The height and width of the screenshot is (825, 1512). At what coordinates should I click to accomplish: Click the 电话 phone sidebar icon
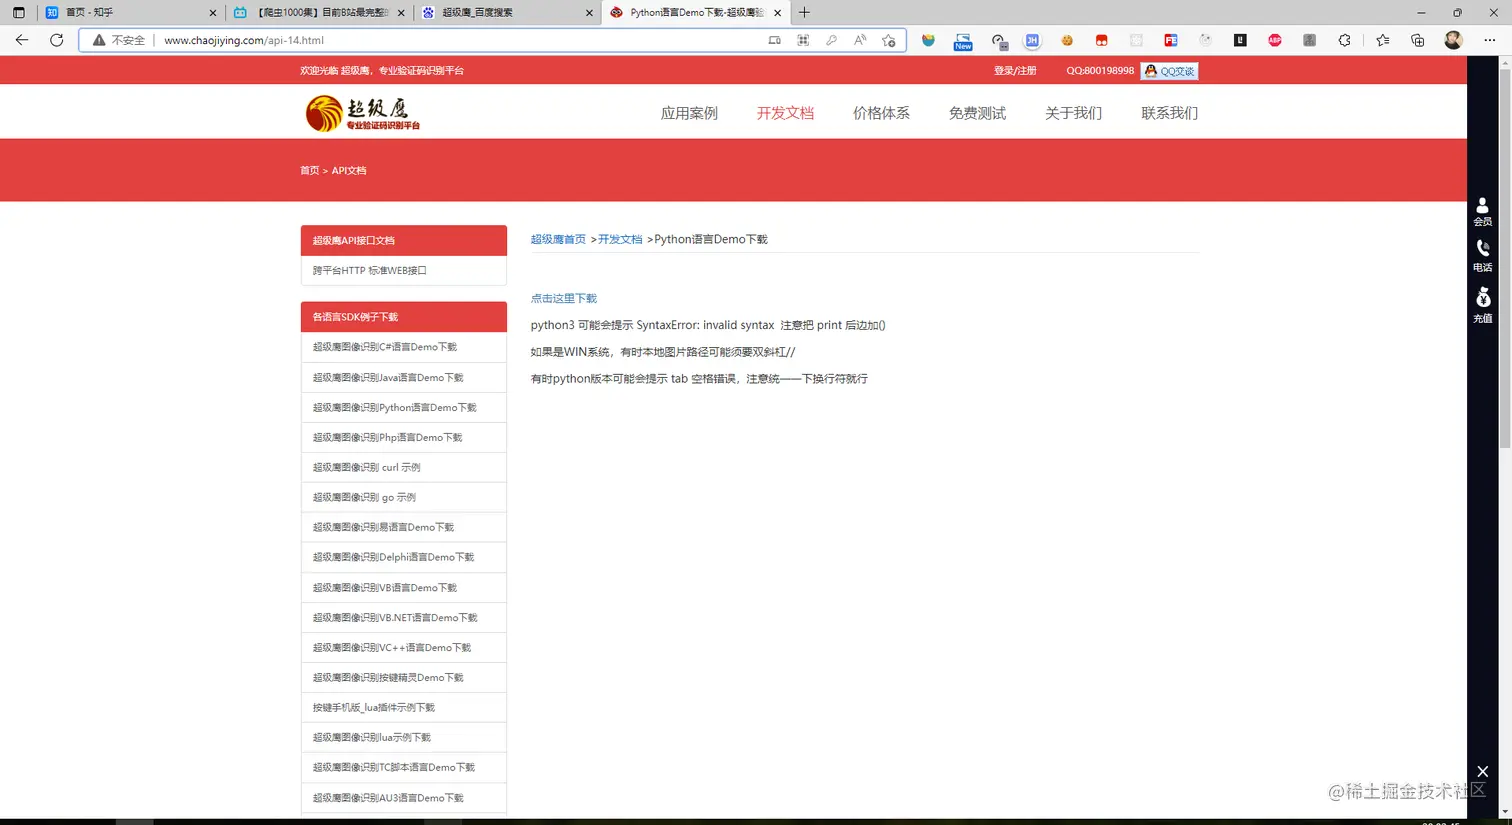click(1482, 256)
